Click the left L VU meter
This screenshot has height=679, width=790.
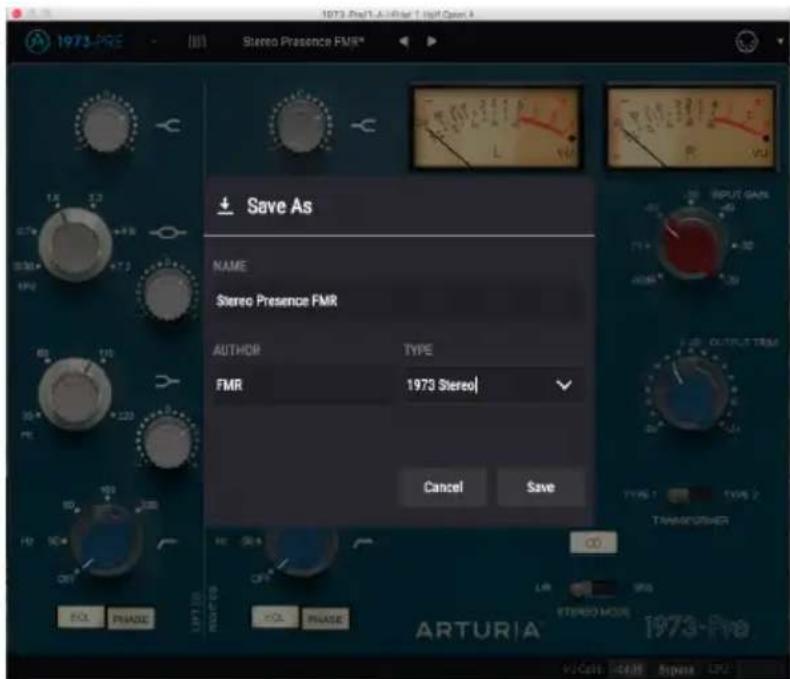point(496,128)
